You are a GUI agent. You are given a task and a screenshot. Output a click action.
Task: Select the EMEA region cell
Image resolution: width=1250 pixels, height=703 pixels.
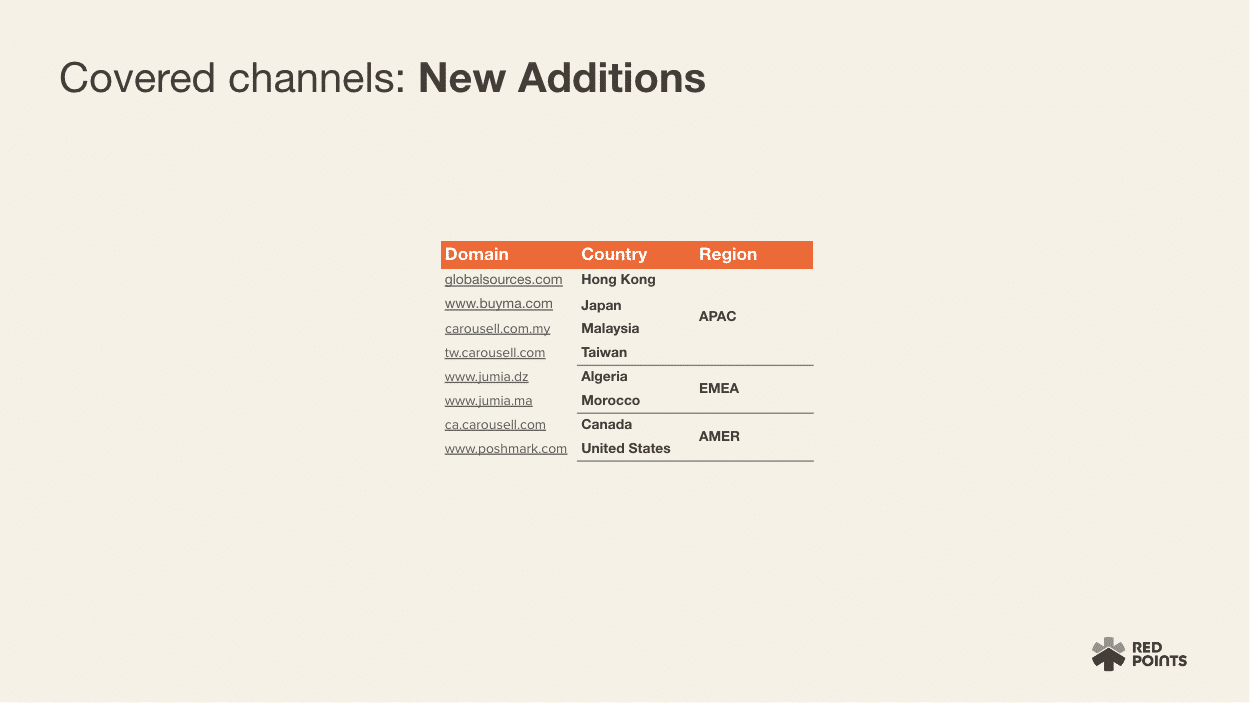(719, 389)
